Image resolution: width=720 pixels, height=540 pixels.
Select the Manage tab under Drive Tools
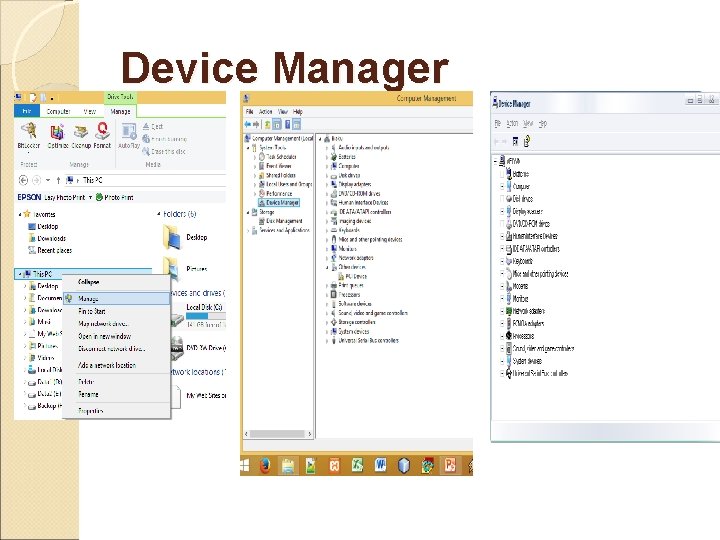120,112
